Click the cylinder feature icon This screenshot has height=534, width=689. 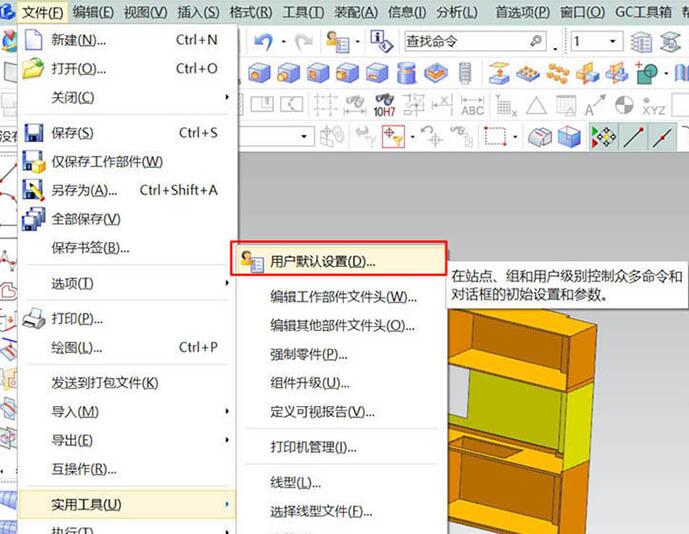(406, 73)
